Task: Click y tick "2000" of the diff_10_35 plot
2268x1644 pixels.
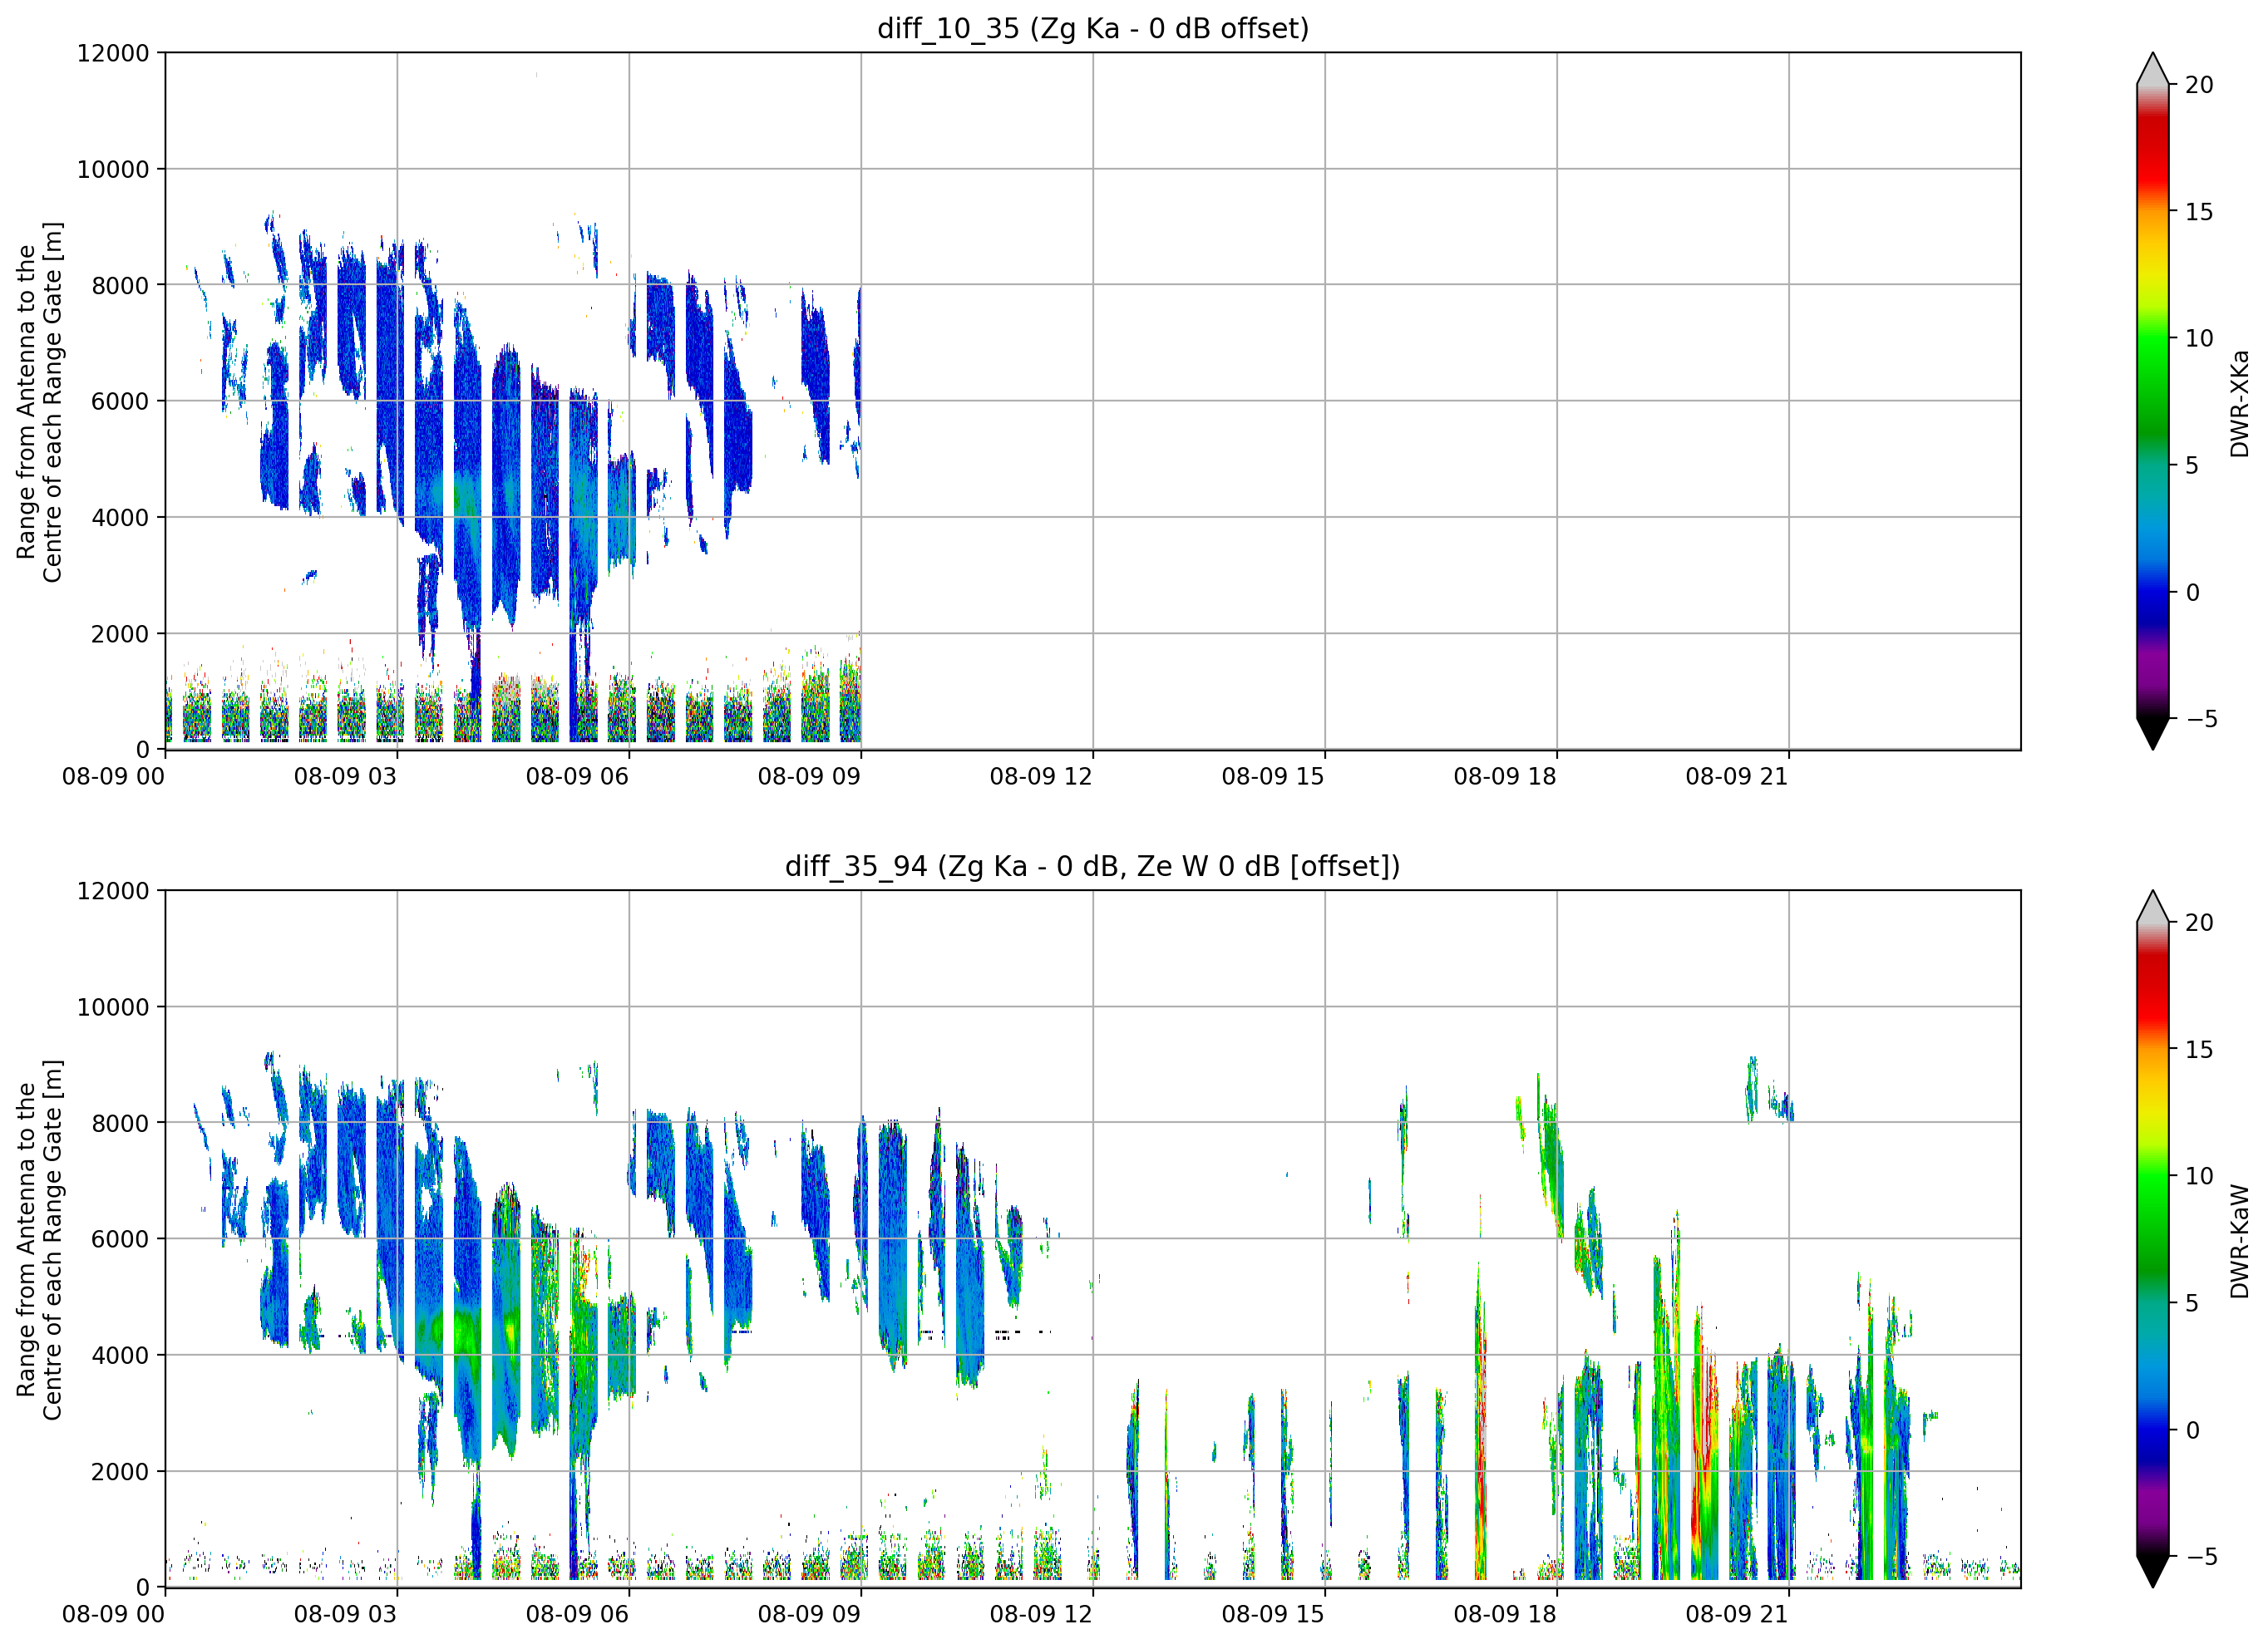Action: pyautogui.click(x=120, y=634)
